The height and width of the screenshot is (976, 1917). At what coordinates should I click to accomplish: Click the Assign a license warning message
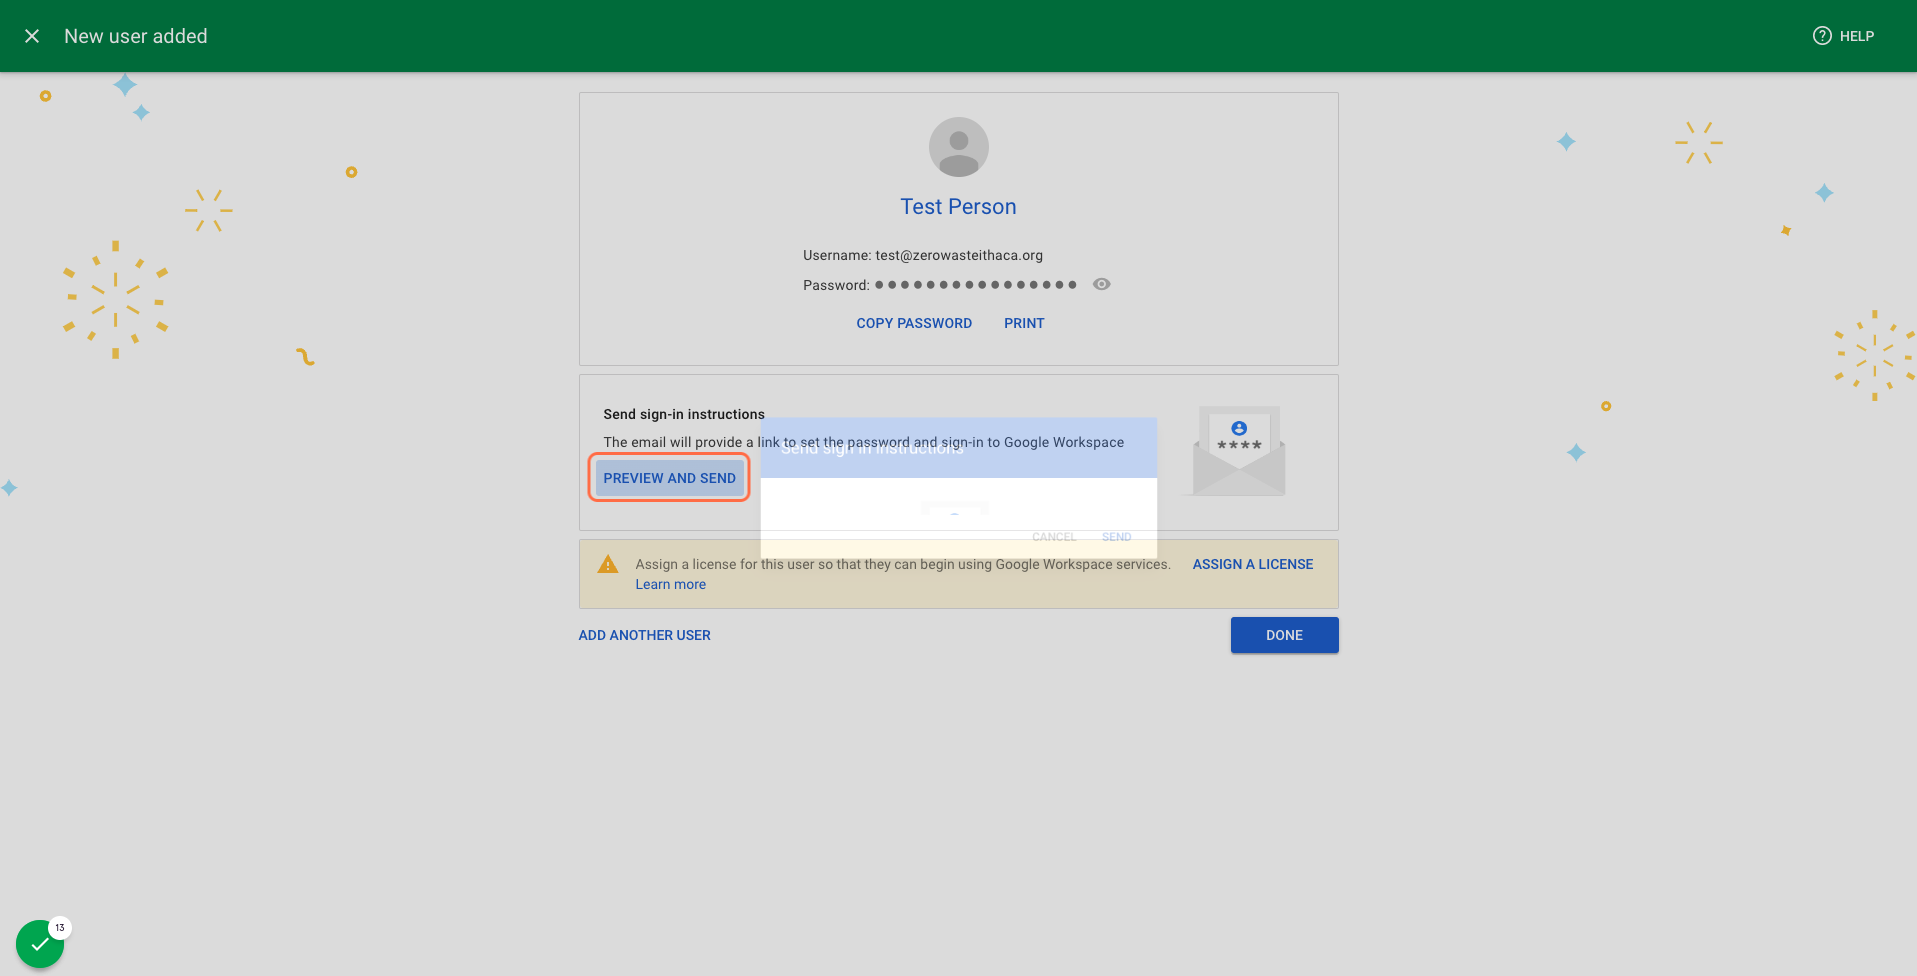[x=903, y=564]
